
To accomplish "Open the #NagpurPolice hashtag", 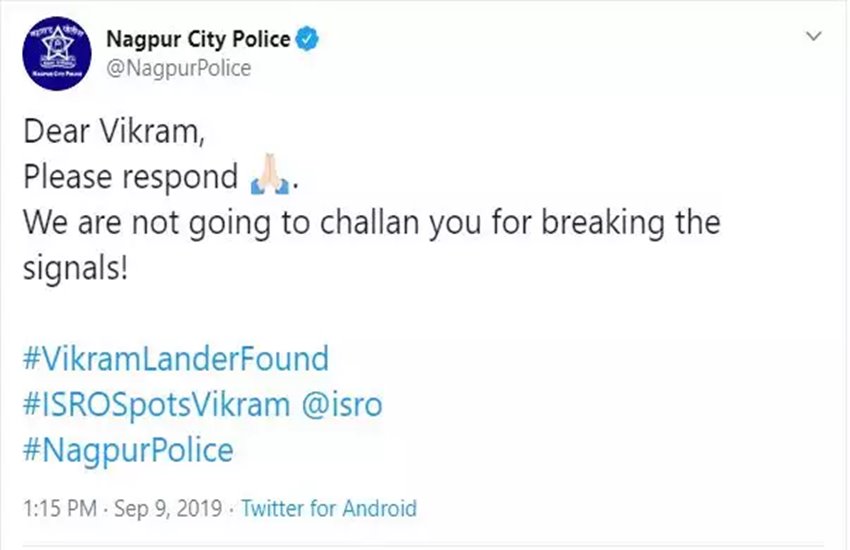I will pos(128,451).
